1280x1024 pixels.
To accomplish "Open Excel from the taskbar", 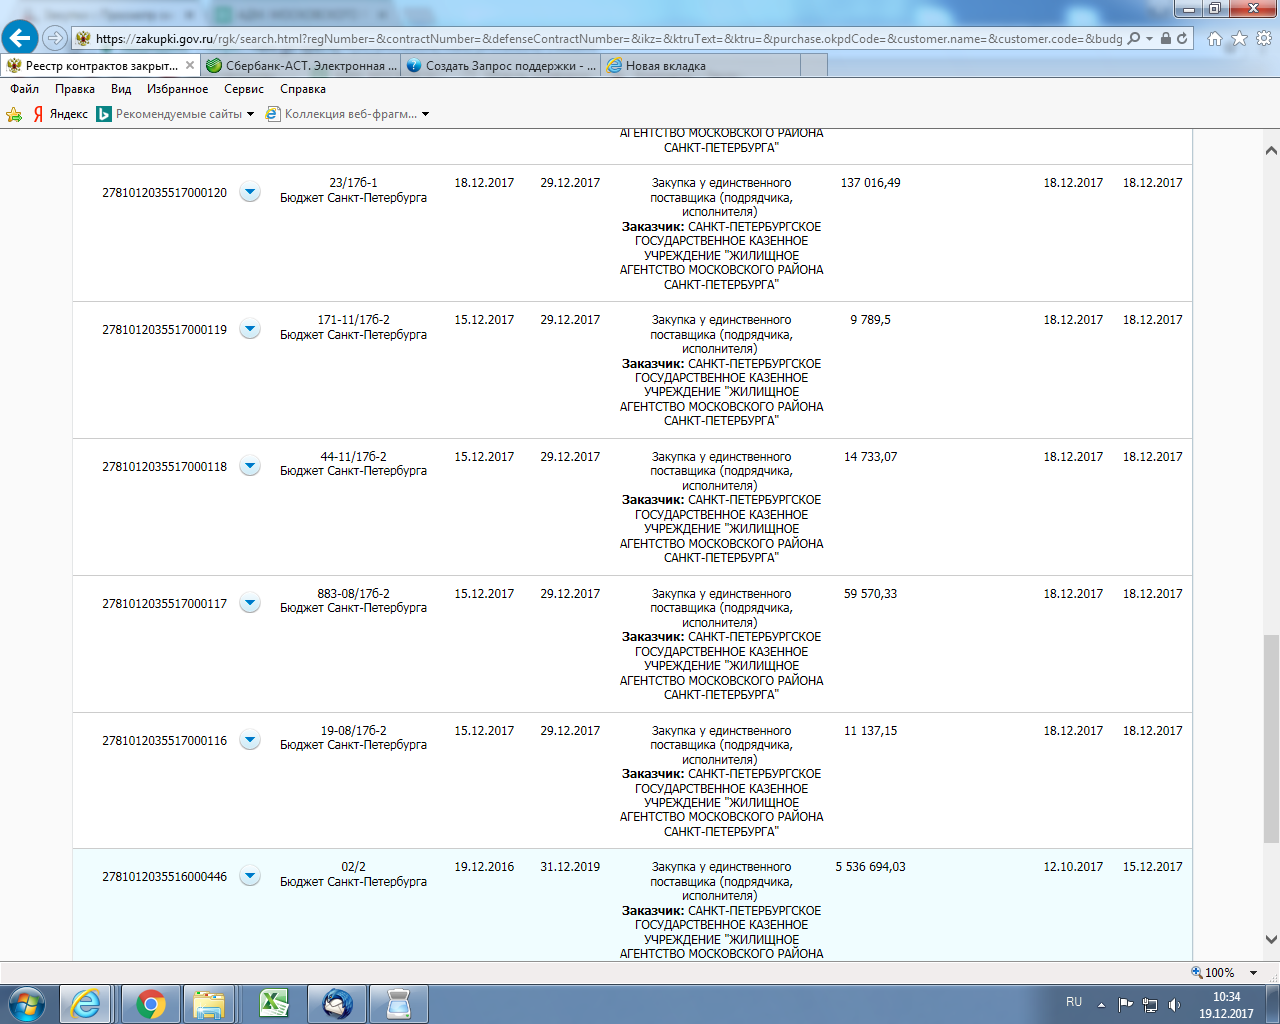I will [x=274, y=1004].
